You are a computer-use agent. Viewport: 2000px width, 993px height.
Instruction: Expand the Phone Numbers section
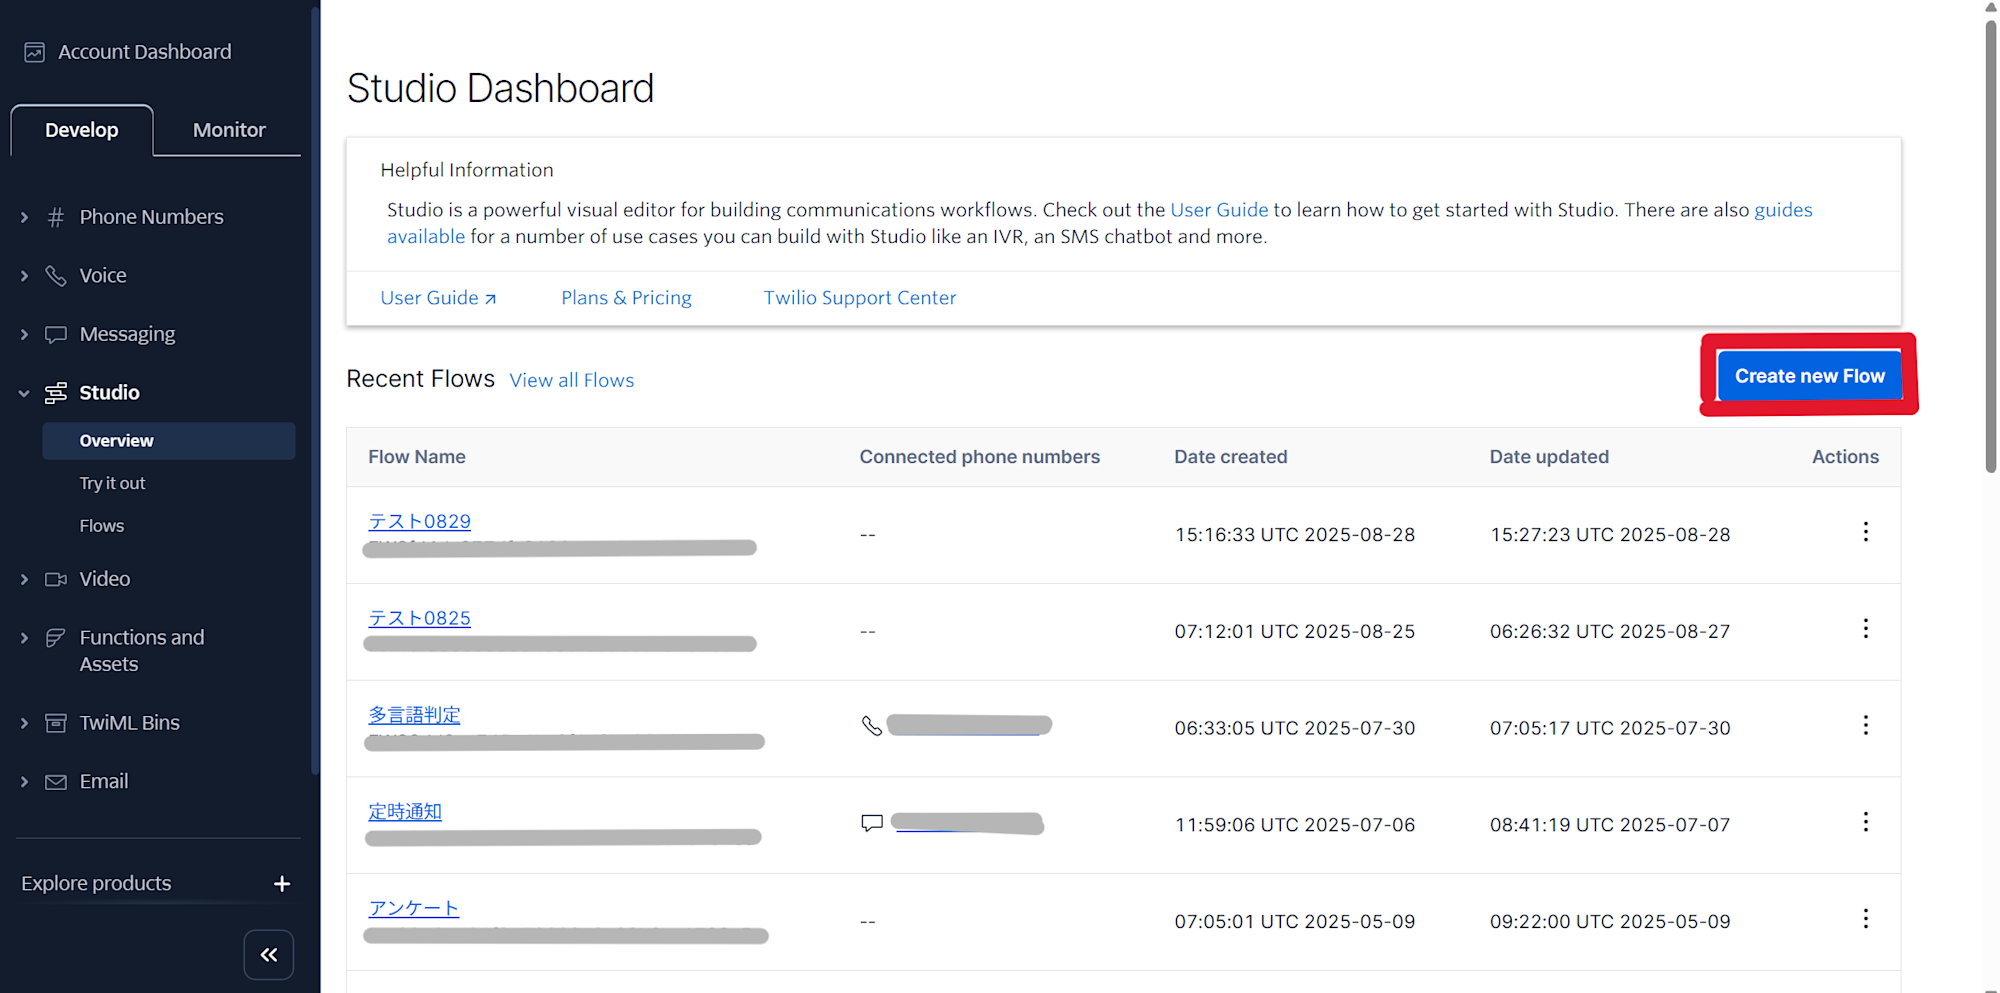pos(25,217)
